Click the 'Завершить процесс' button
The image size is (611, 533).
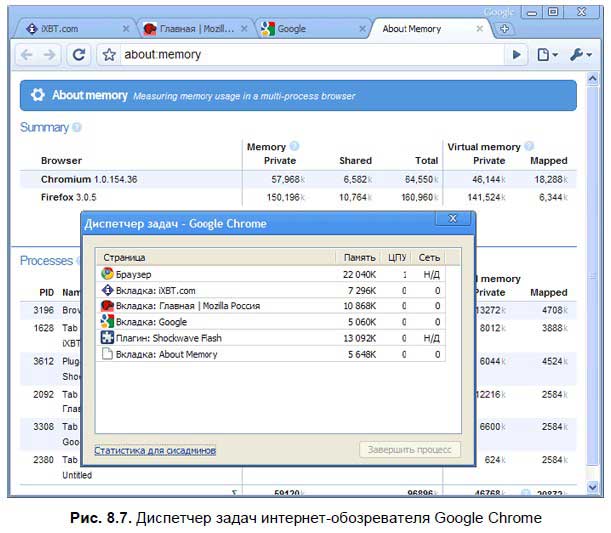tap(410, 450)
